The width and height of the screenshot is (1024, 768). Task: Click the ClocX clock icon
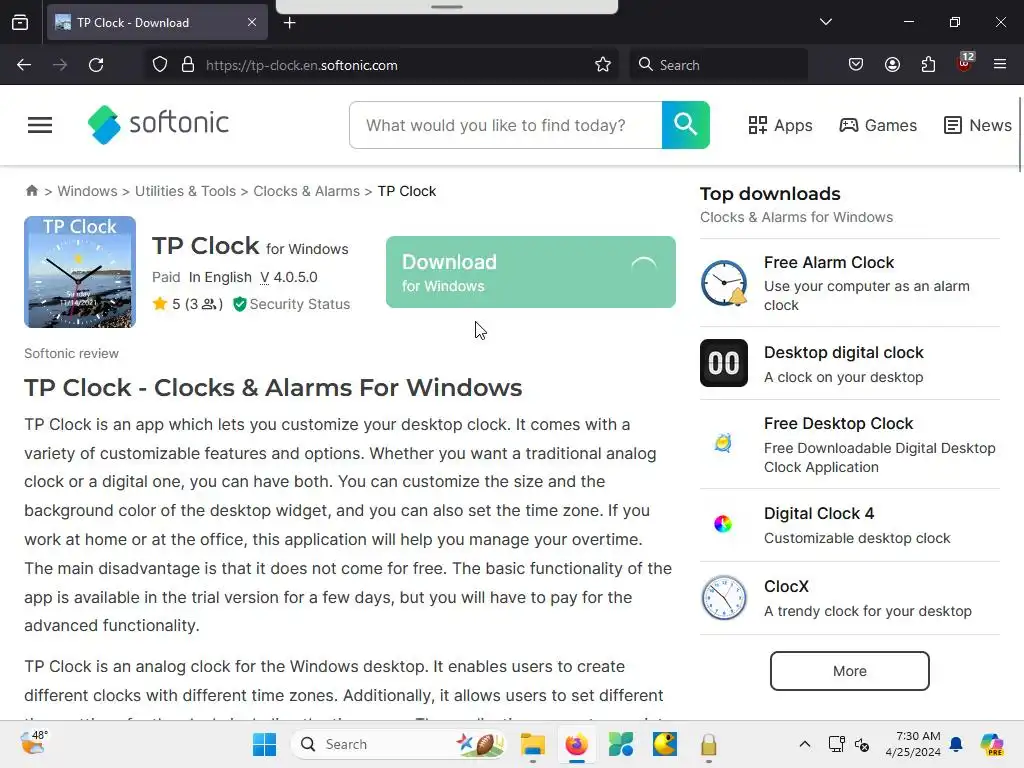coord(724,598)
